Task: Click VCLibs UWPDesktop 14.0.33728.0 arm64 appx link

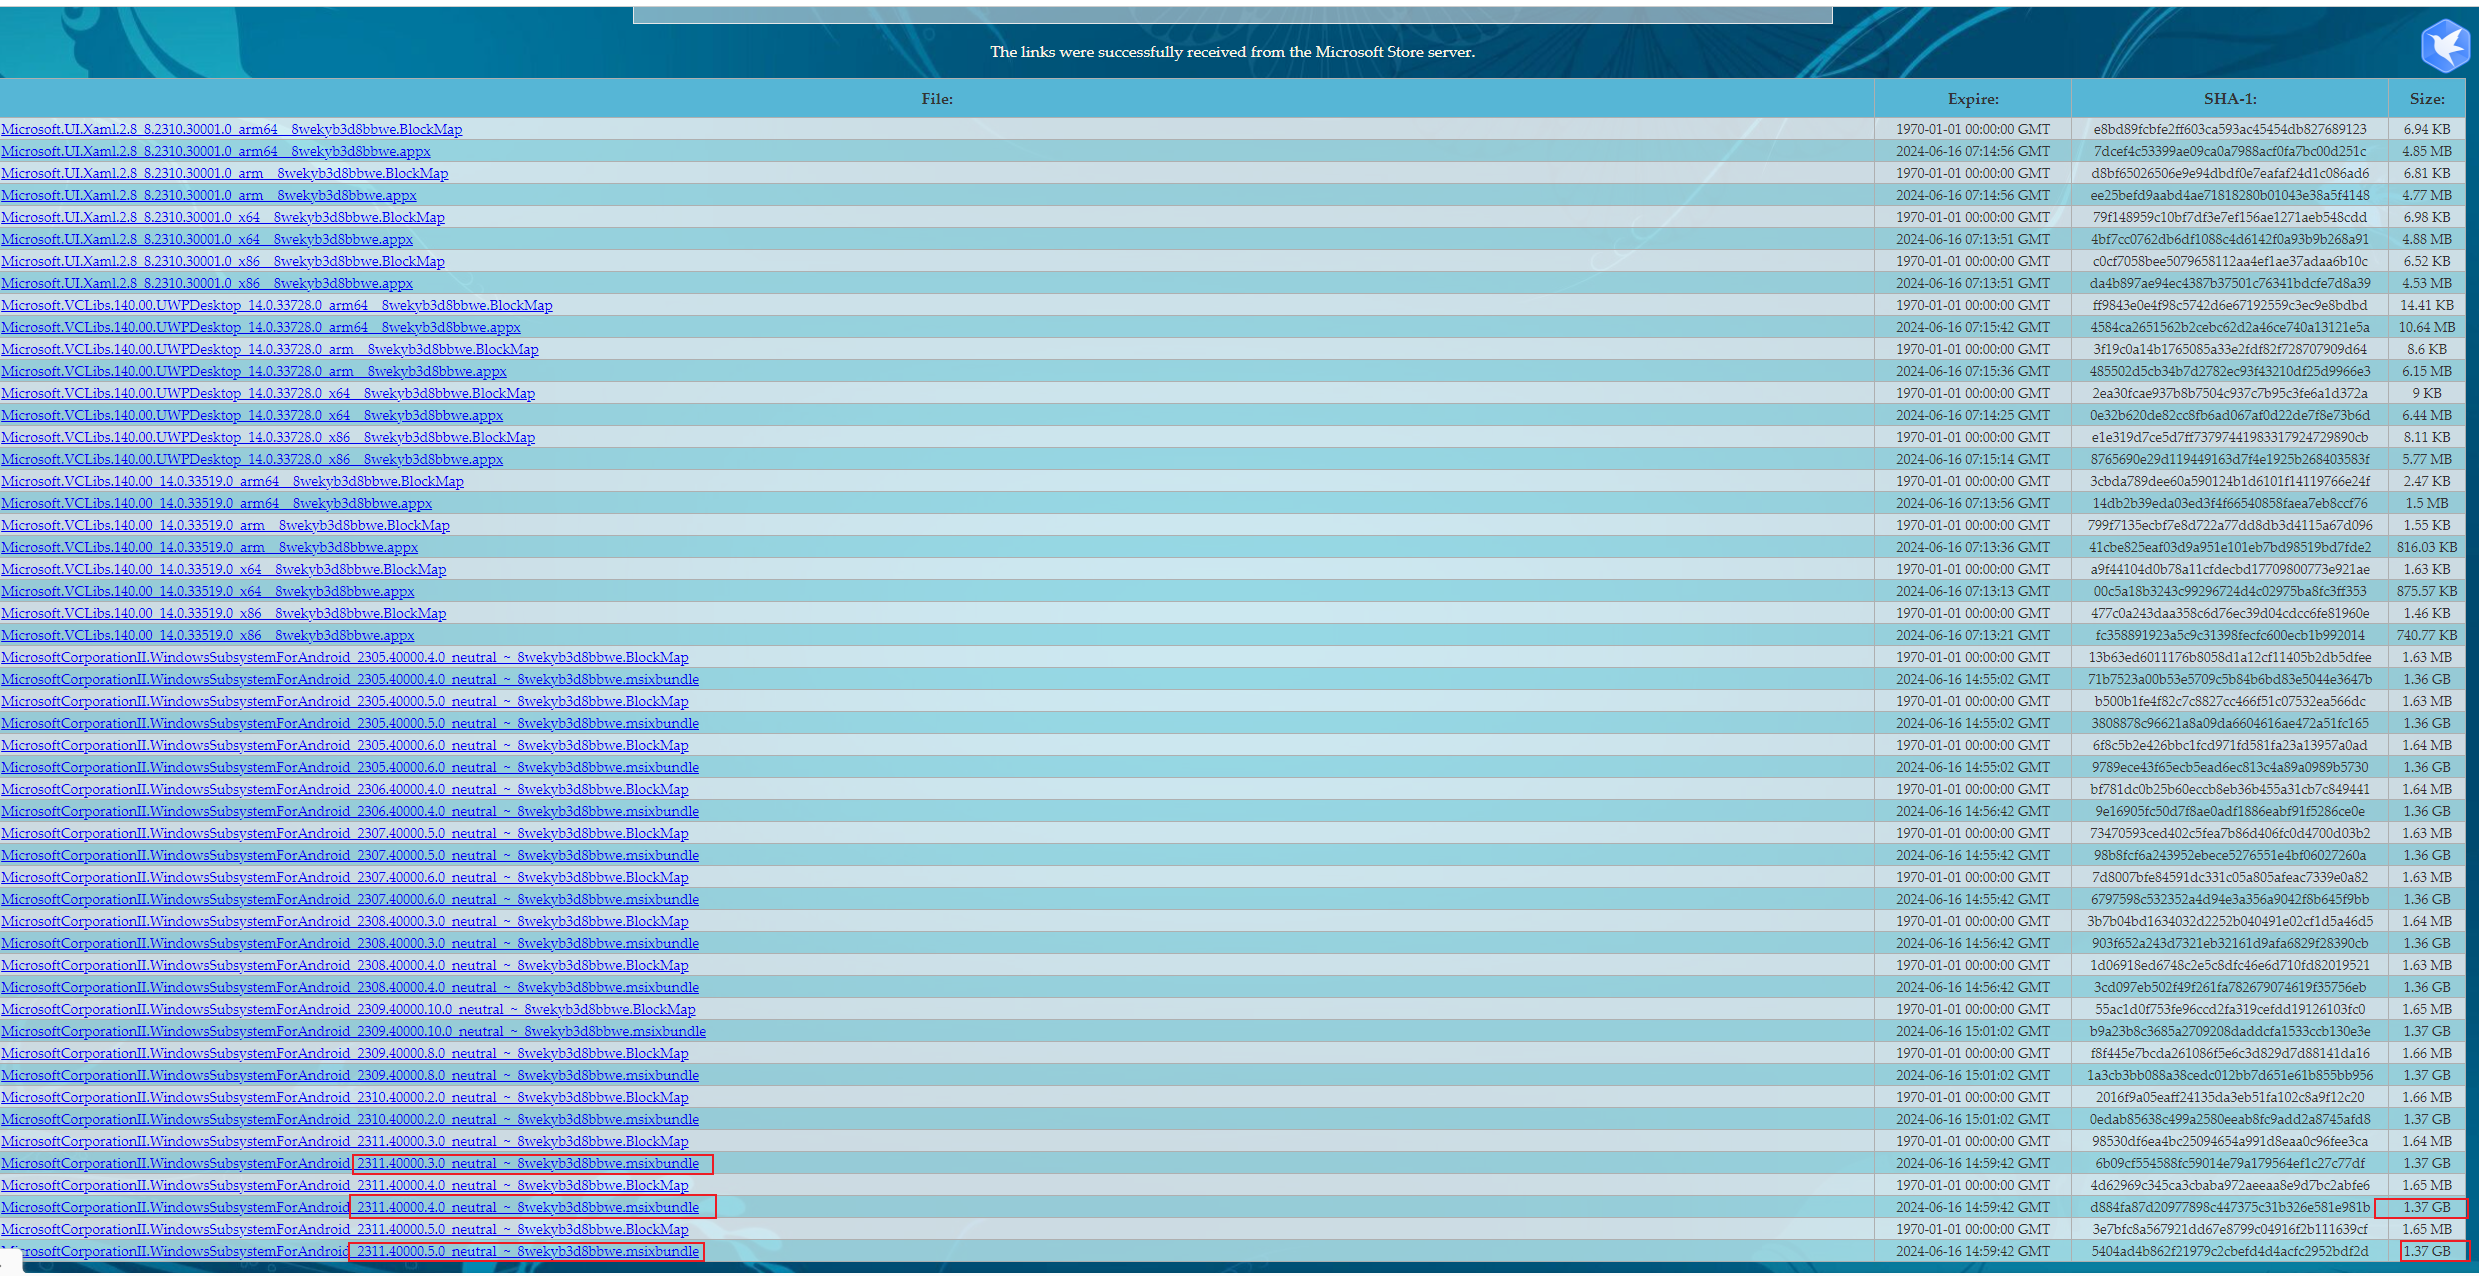Action: point(260,327)
